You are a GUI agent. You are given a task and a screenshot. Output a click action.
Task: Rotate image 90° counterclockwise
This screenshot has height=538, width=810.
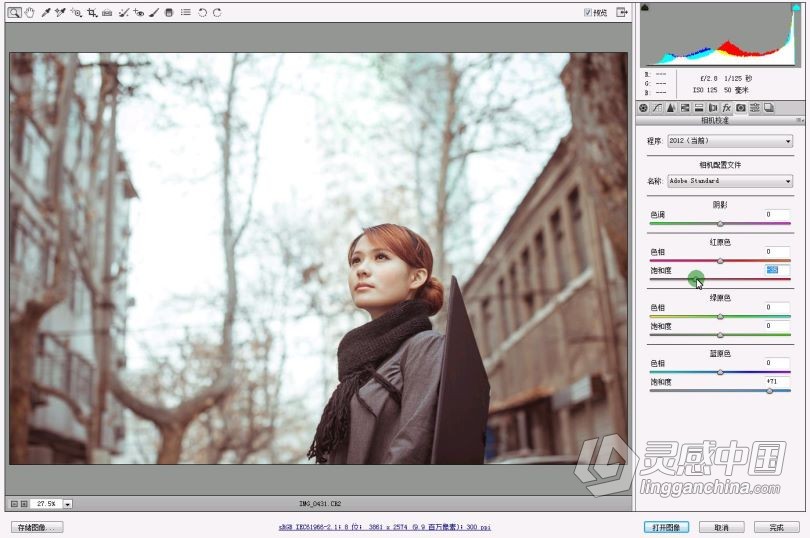202,12
